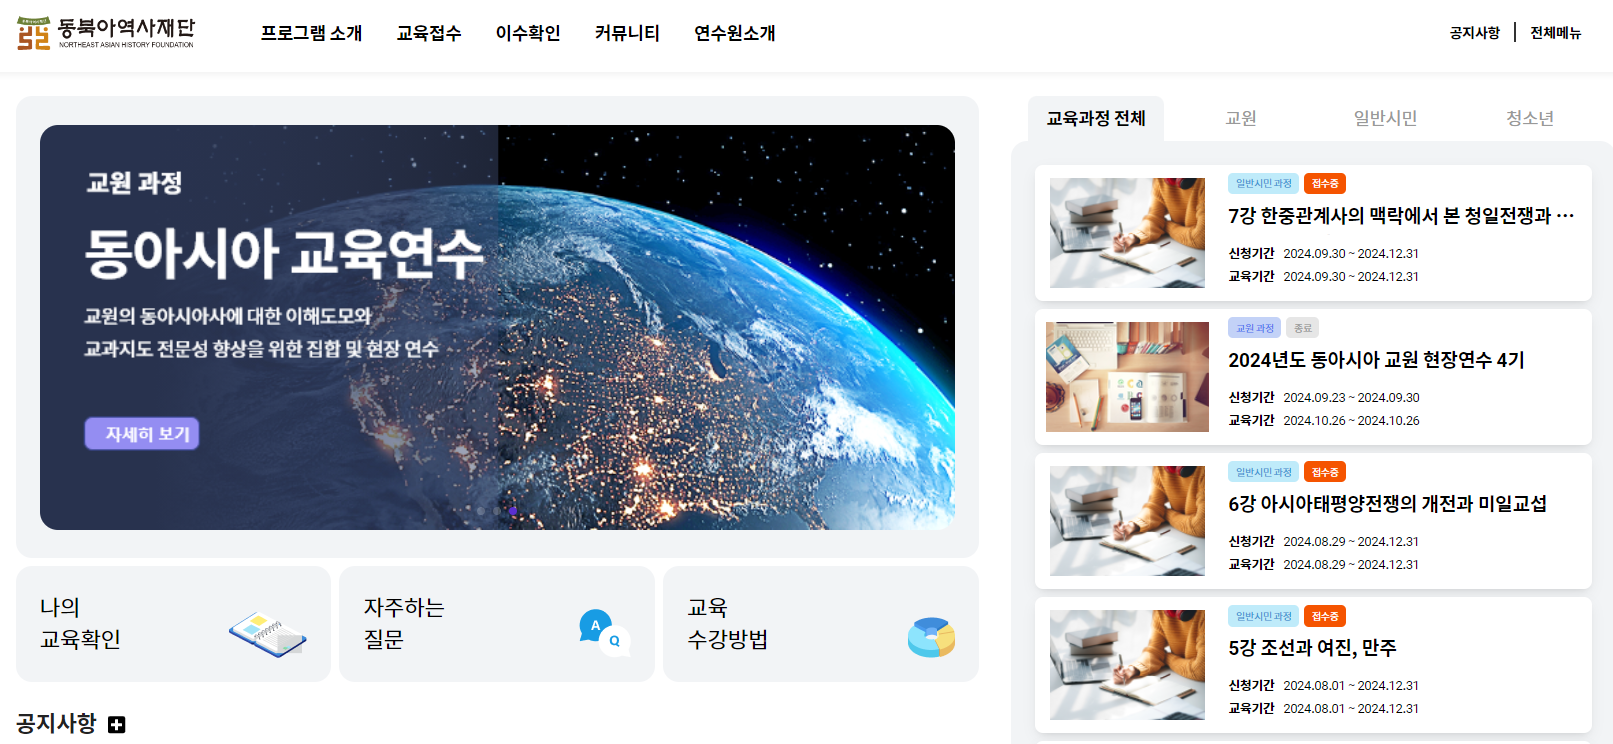The width and height of the screenshot is (1613, 744).
Task: Click the pie chart icon in 교육 수강방법
Action: (x=931, y=636)
